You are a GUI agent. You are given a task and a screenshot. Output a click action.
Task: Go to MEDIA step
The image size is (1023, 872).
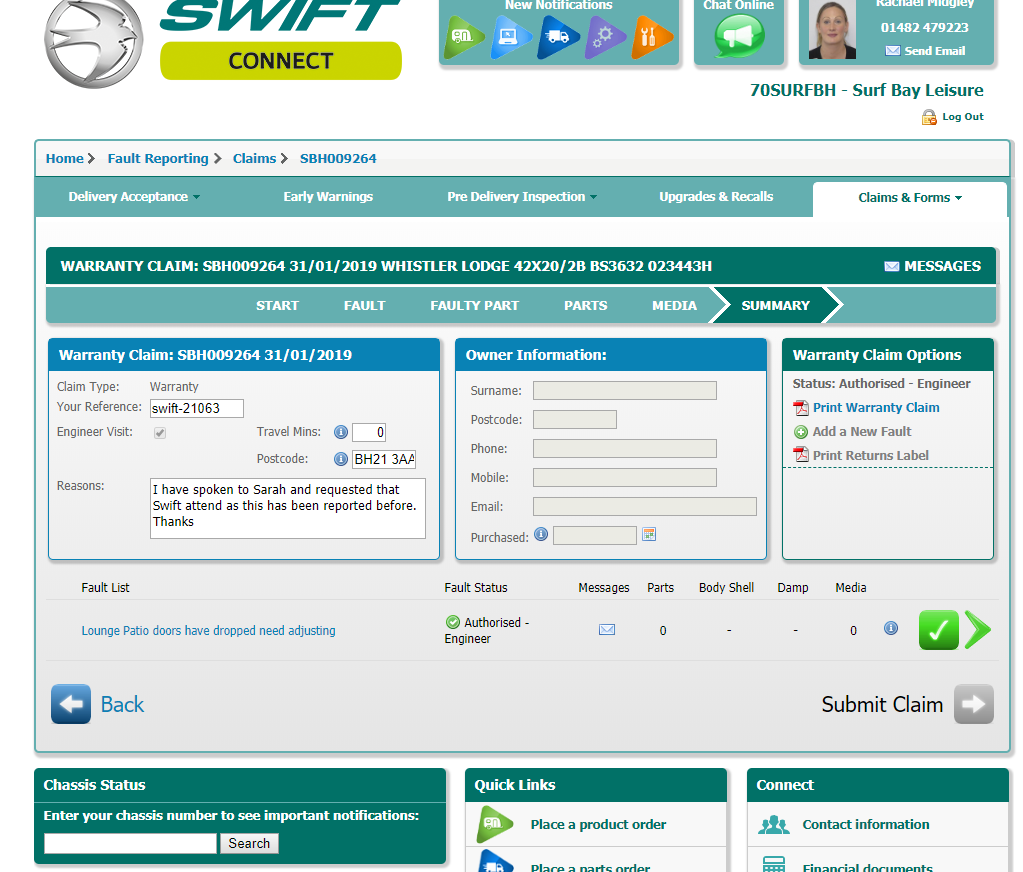point(674,305)
